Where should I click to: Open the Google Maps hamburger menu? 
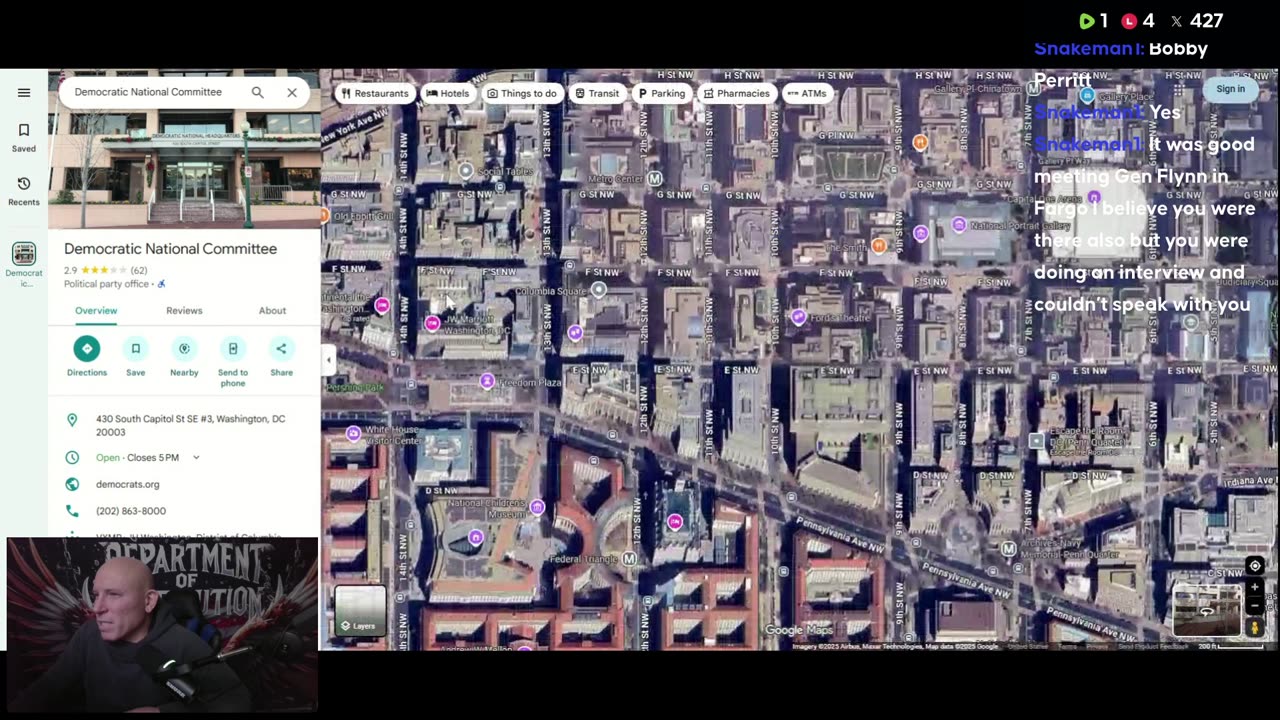pyautogui.click(x=24, y=93)
